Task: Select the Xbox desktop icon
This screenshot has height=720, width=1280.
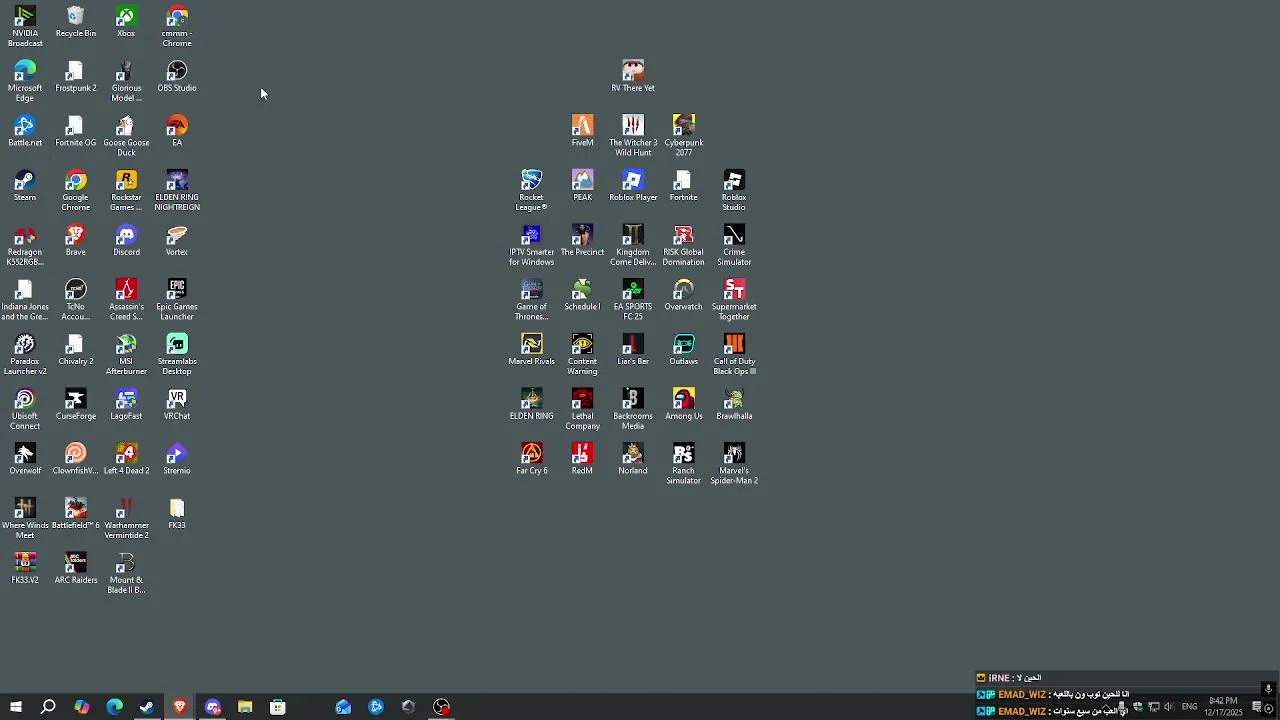Action: [126, 21]
